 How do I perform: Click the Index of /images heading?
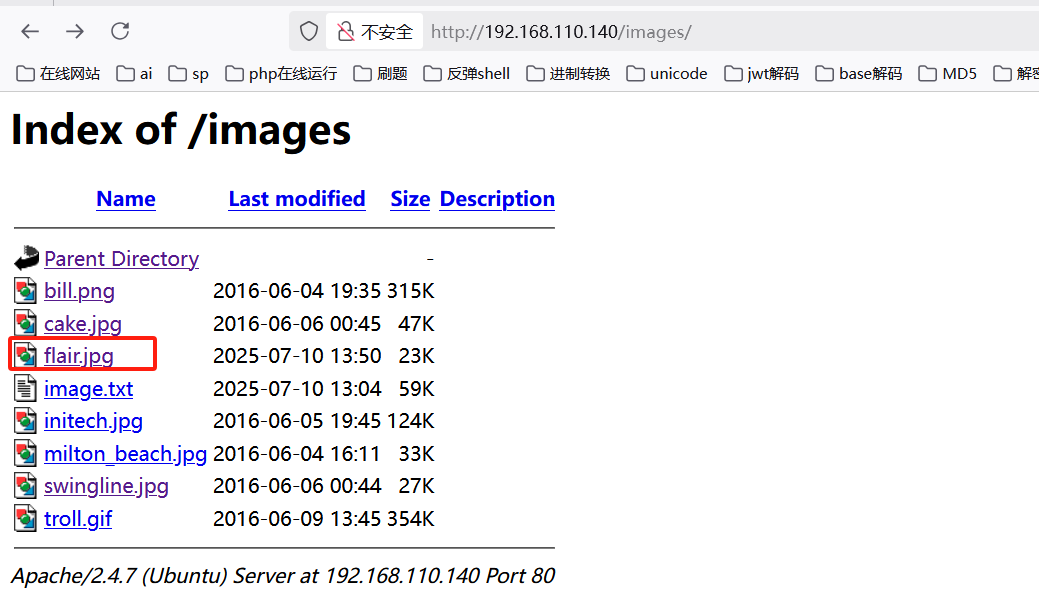tap(181, 130)
